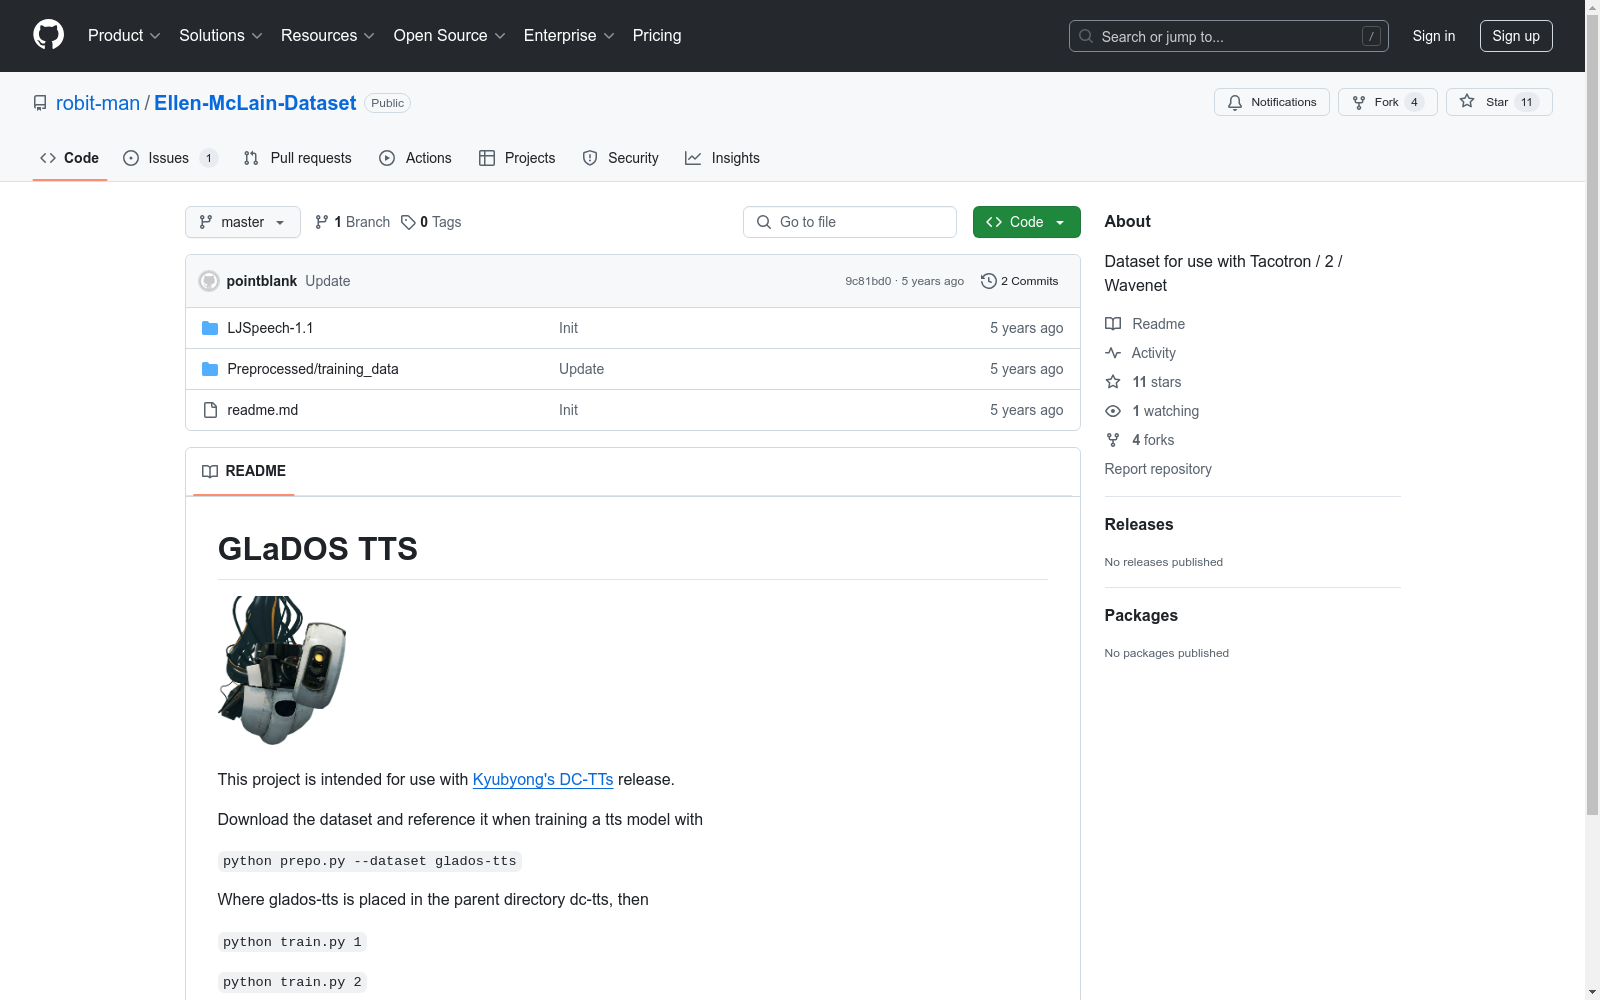Open pointblank's commit author link
The height and width of the screenshot is (1000, 1600).
[x=262, y=281]
